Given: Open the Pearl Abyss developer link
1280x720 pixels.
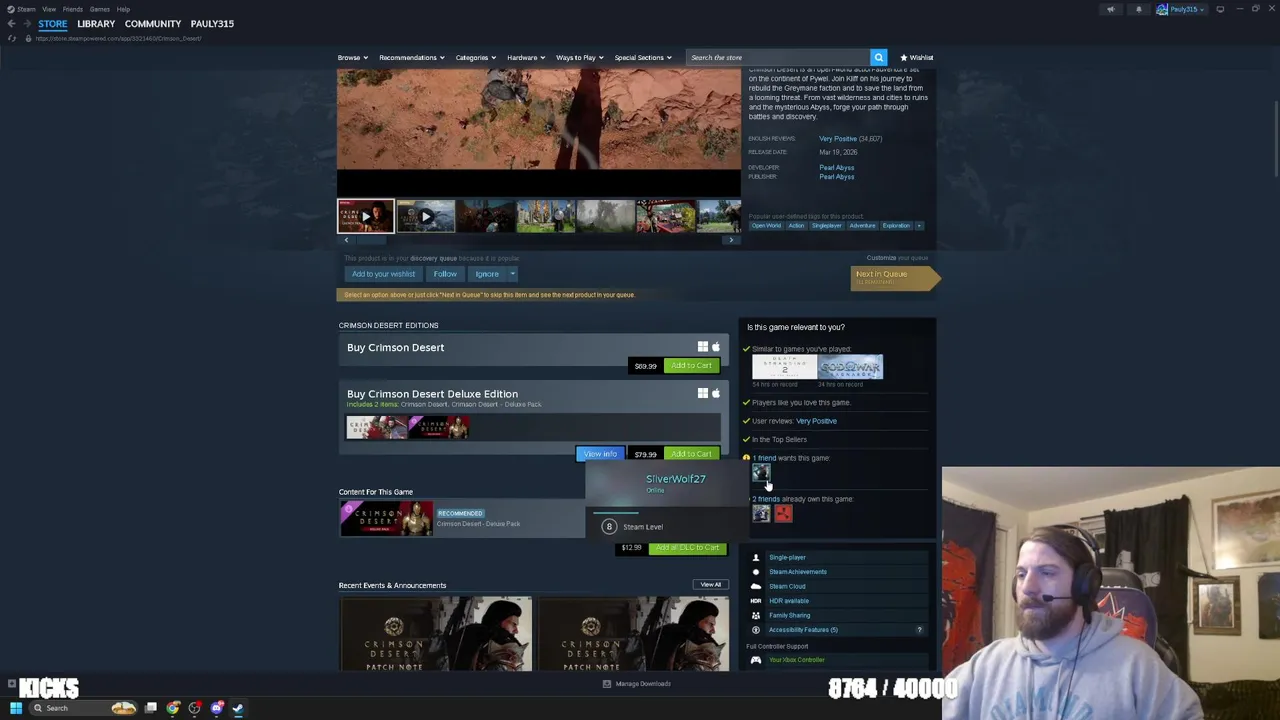Looking at the screenshot, I should coord(836,168).
